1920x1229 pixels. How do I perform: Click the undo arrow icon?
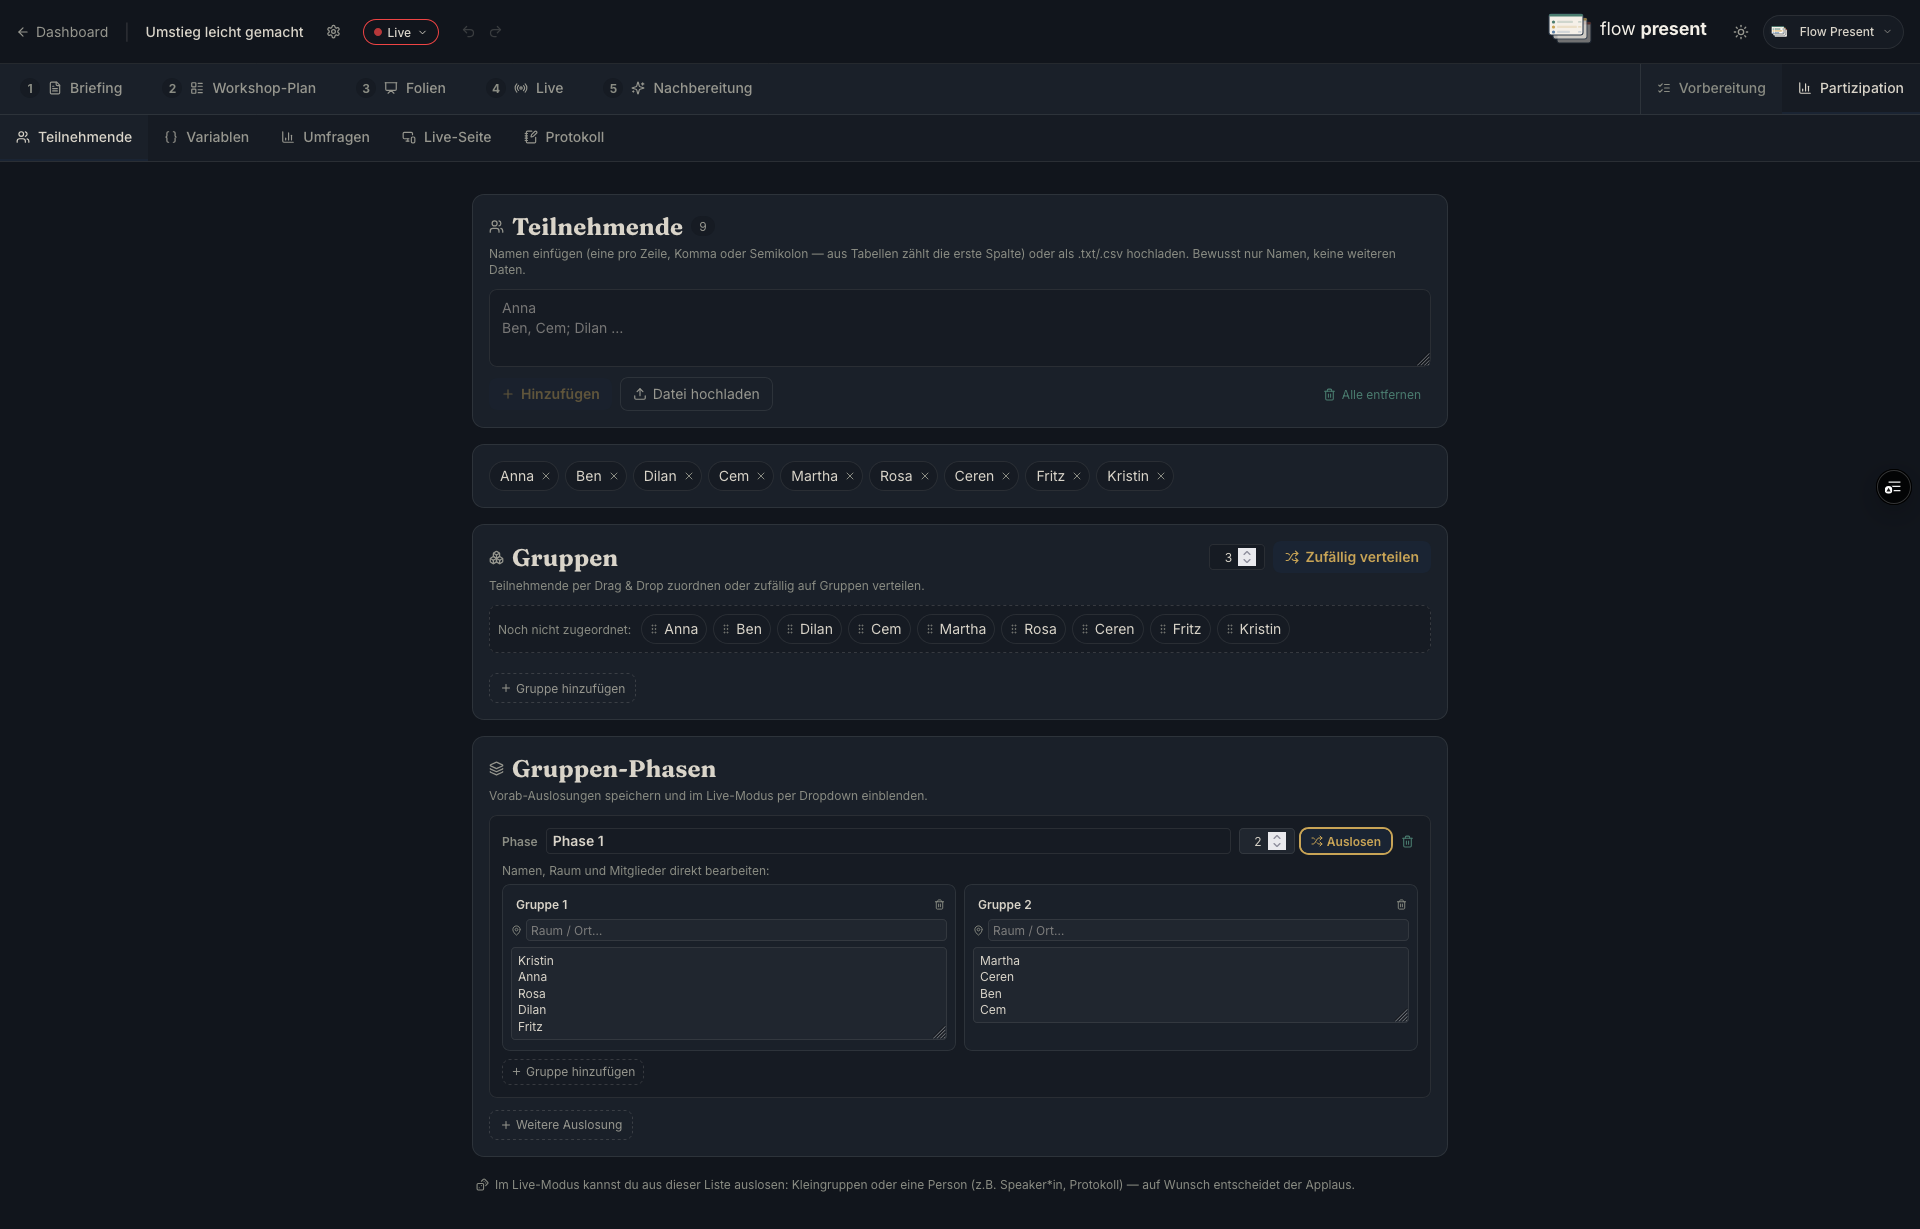click(x=468, y=32)
